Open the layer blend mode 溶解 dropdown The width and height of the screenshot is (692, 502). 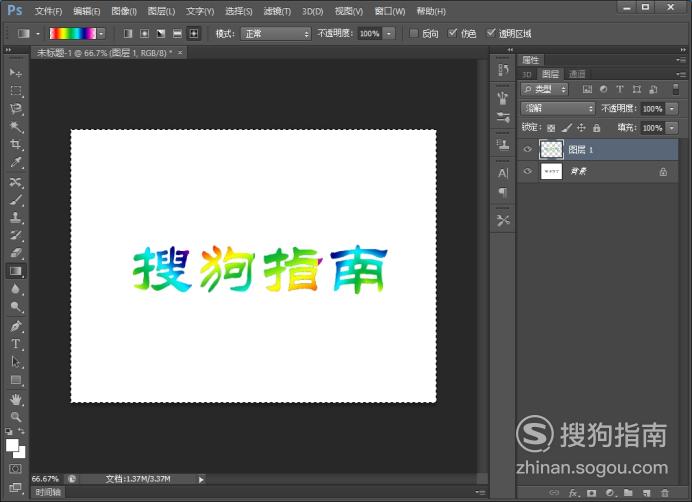click(558, 108)
